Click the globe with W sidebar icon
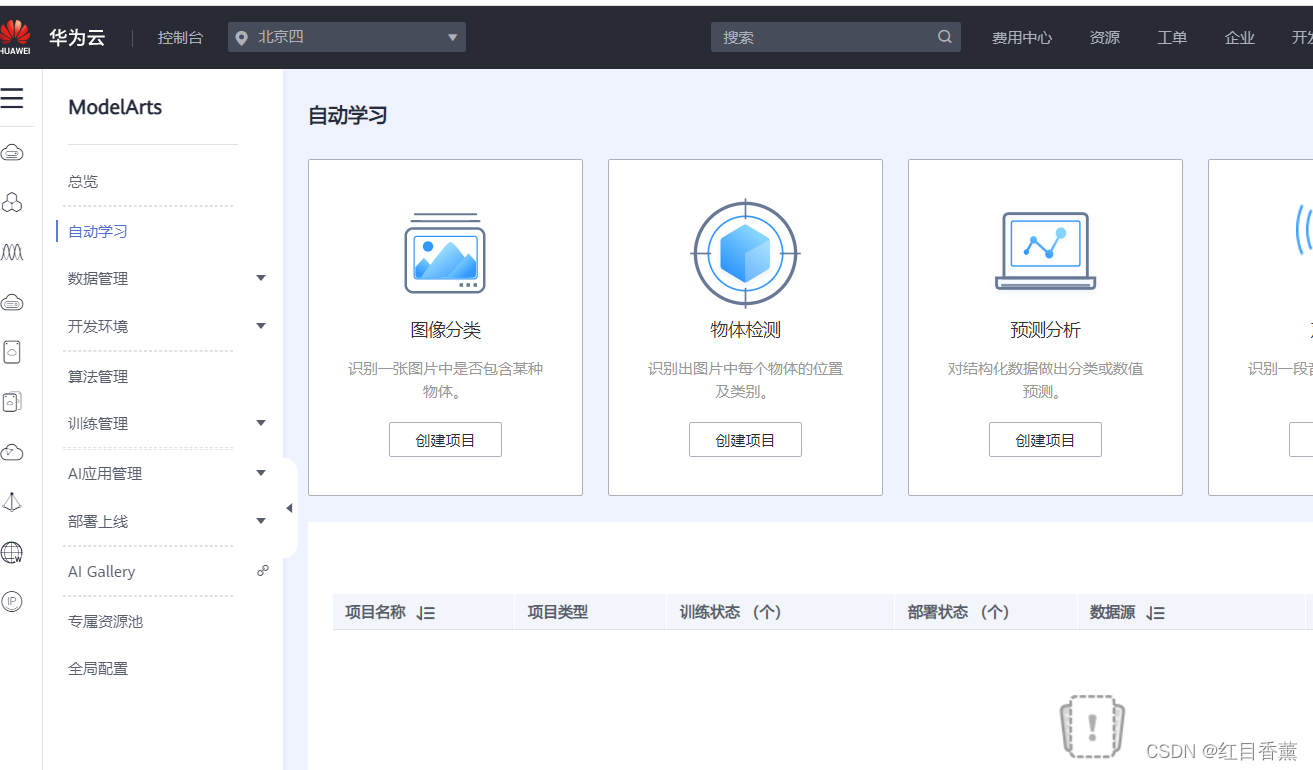 coord(12,552)
